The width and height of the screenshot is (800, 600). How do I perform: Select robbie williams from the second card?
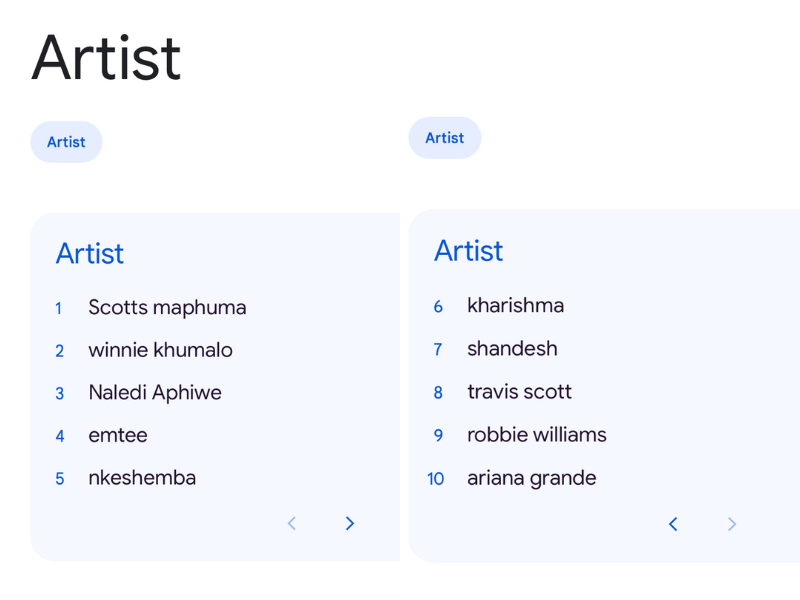click(537, 434)
